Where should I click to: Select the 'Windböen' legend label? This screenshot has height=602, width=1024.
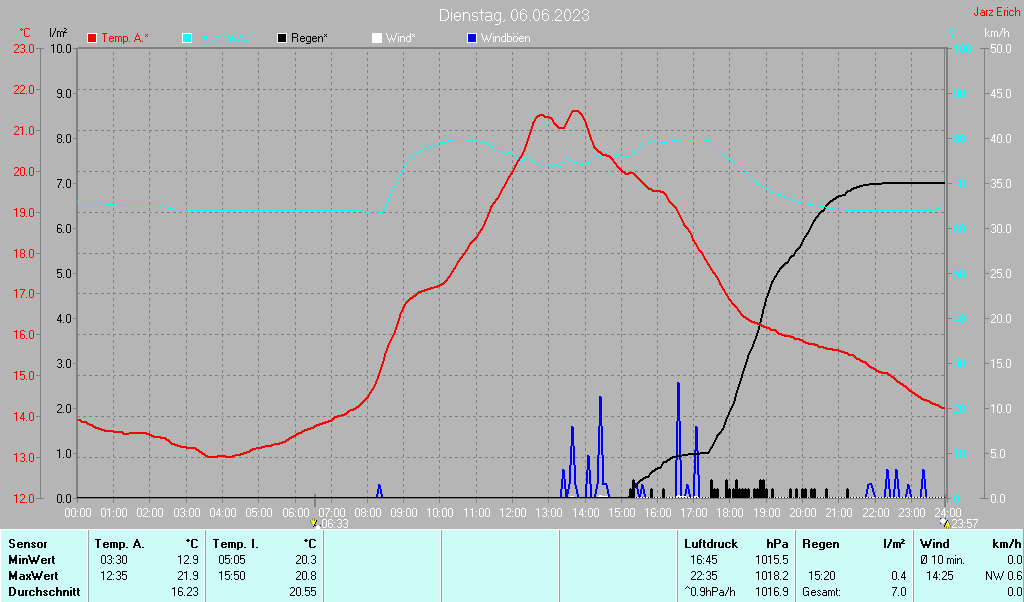pos(505,39)
